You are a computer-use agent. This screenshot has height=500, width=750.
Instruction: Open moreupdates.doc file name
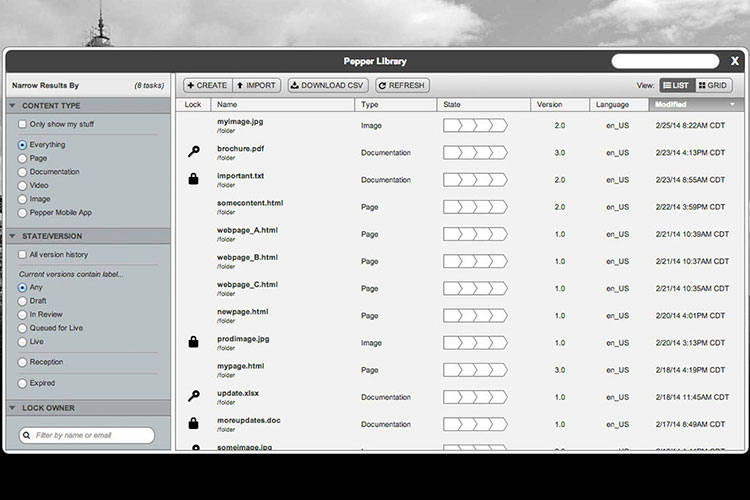click(249, 421)
